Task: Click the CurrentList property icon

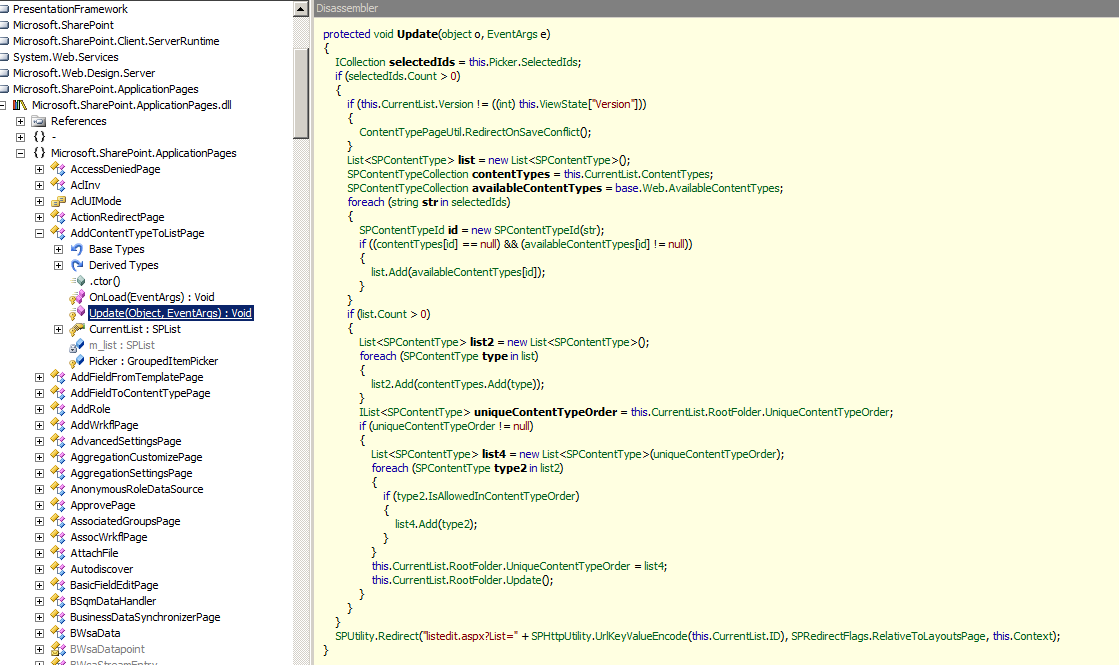Action: [77, 329]
